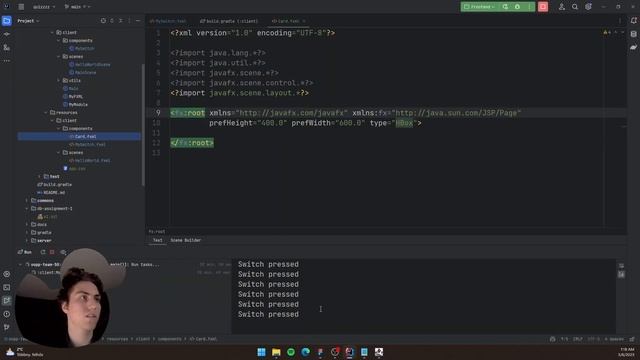Open the run configuration dropdown
Viewport: 640px width, 360px height.
coord(479,7)
